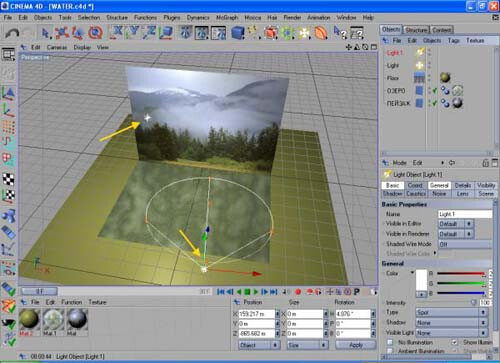The image size is (500, 363).
Task: Select Light.1 in the object manager
Action: [395, 53]
